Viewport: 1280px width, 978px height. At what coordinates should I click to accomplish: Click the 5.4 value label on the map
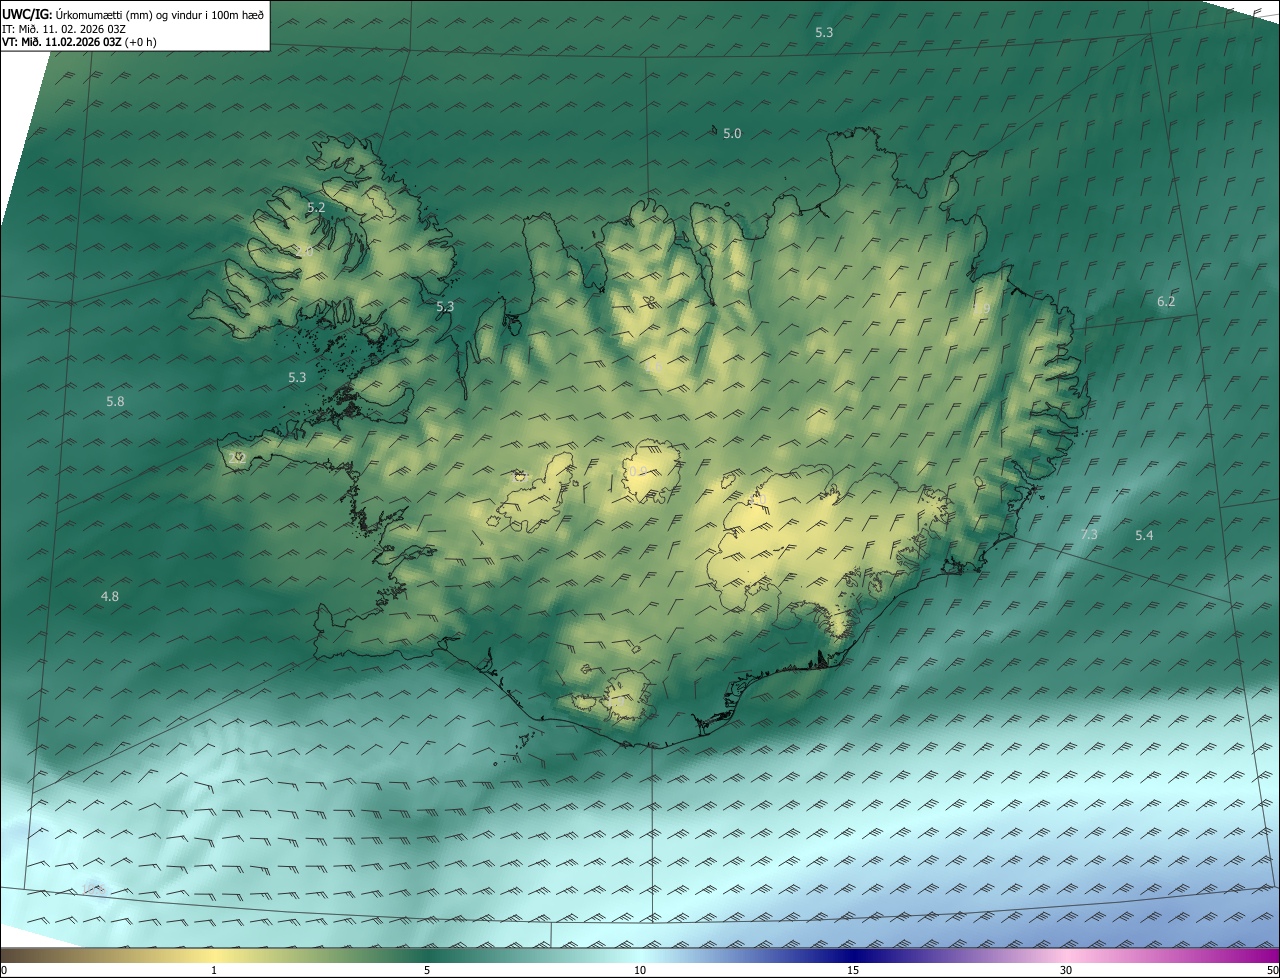point(1144,536)
